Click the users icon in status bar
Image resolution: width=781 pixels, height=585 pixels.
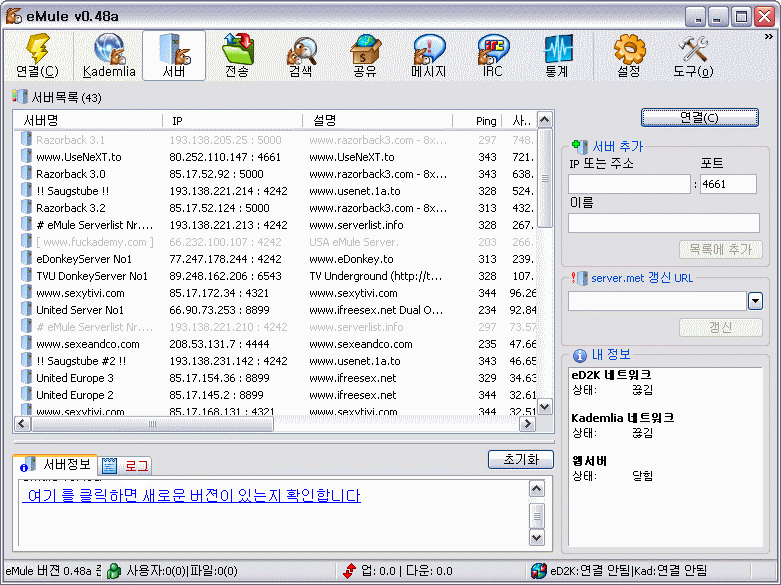point(114,571)
